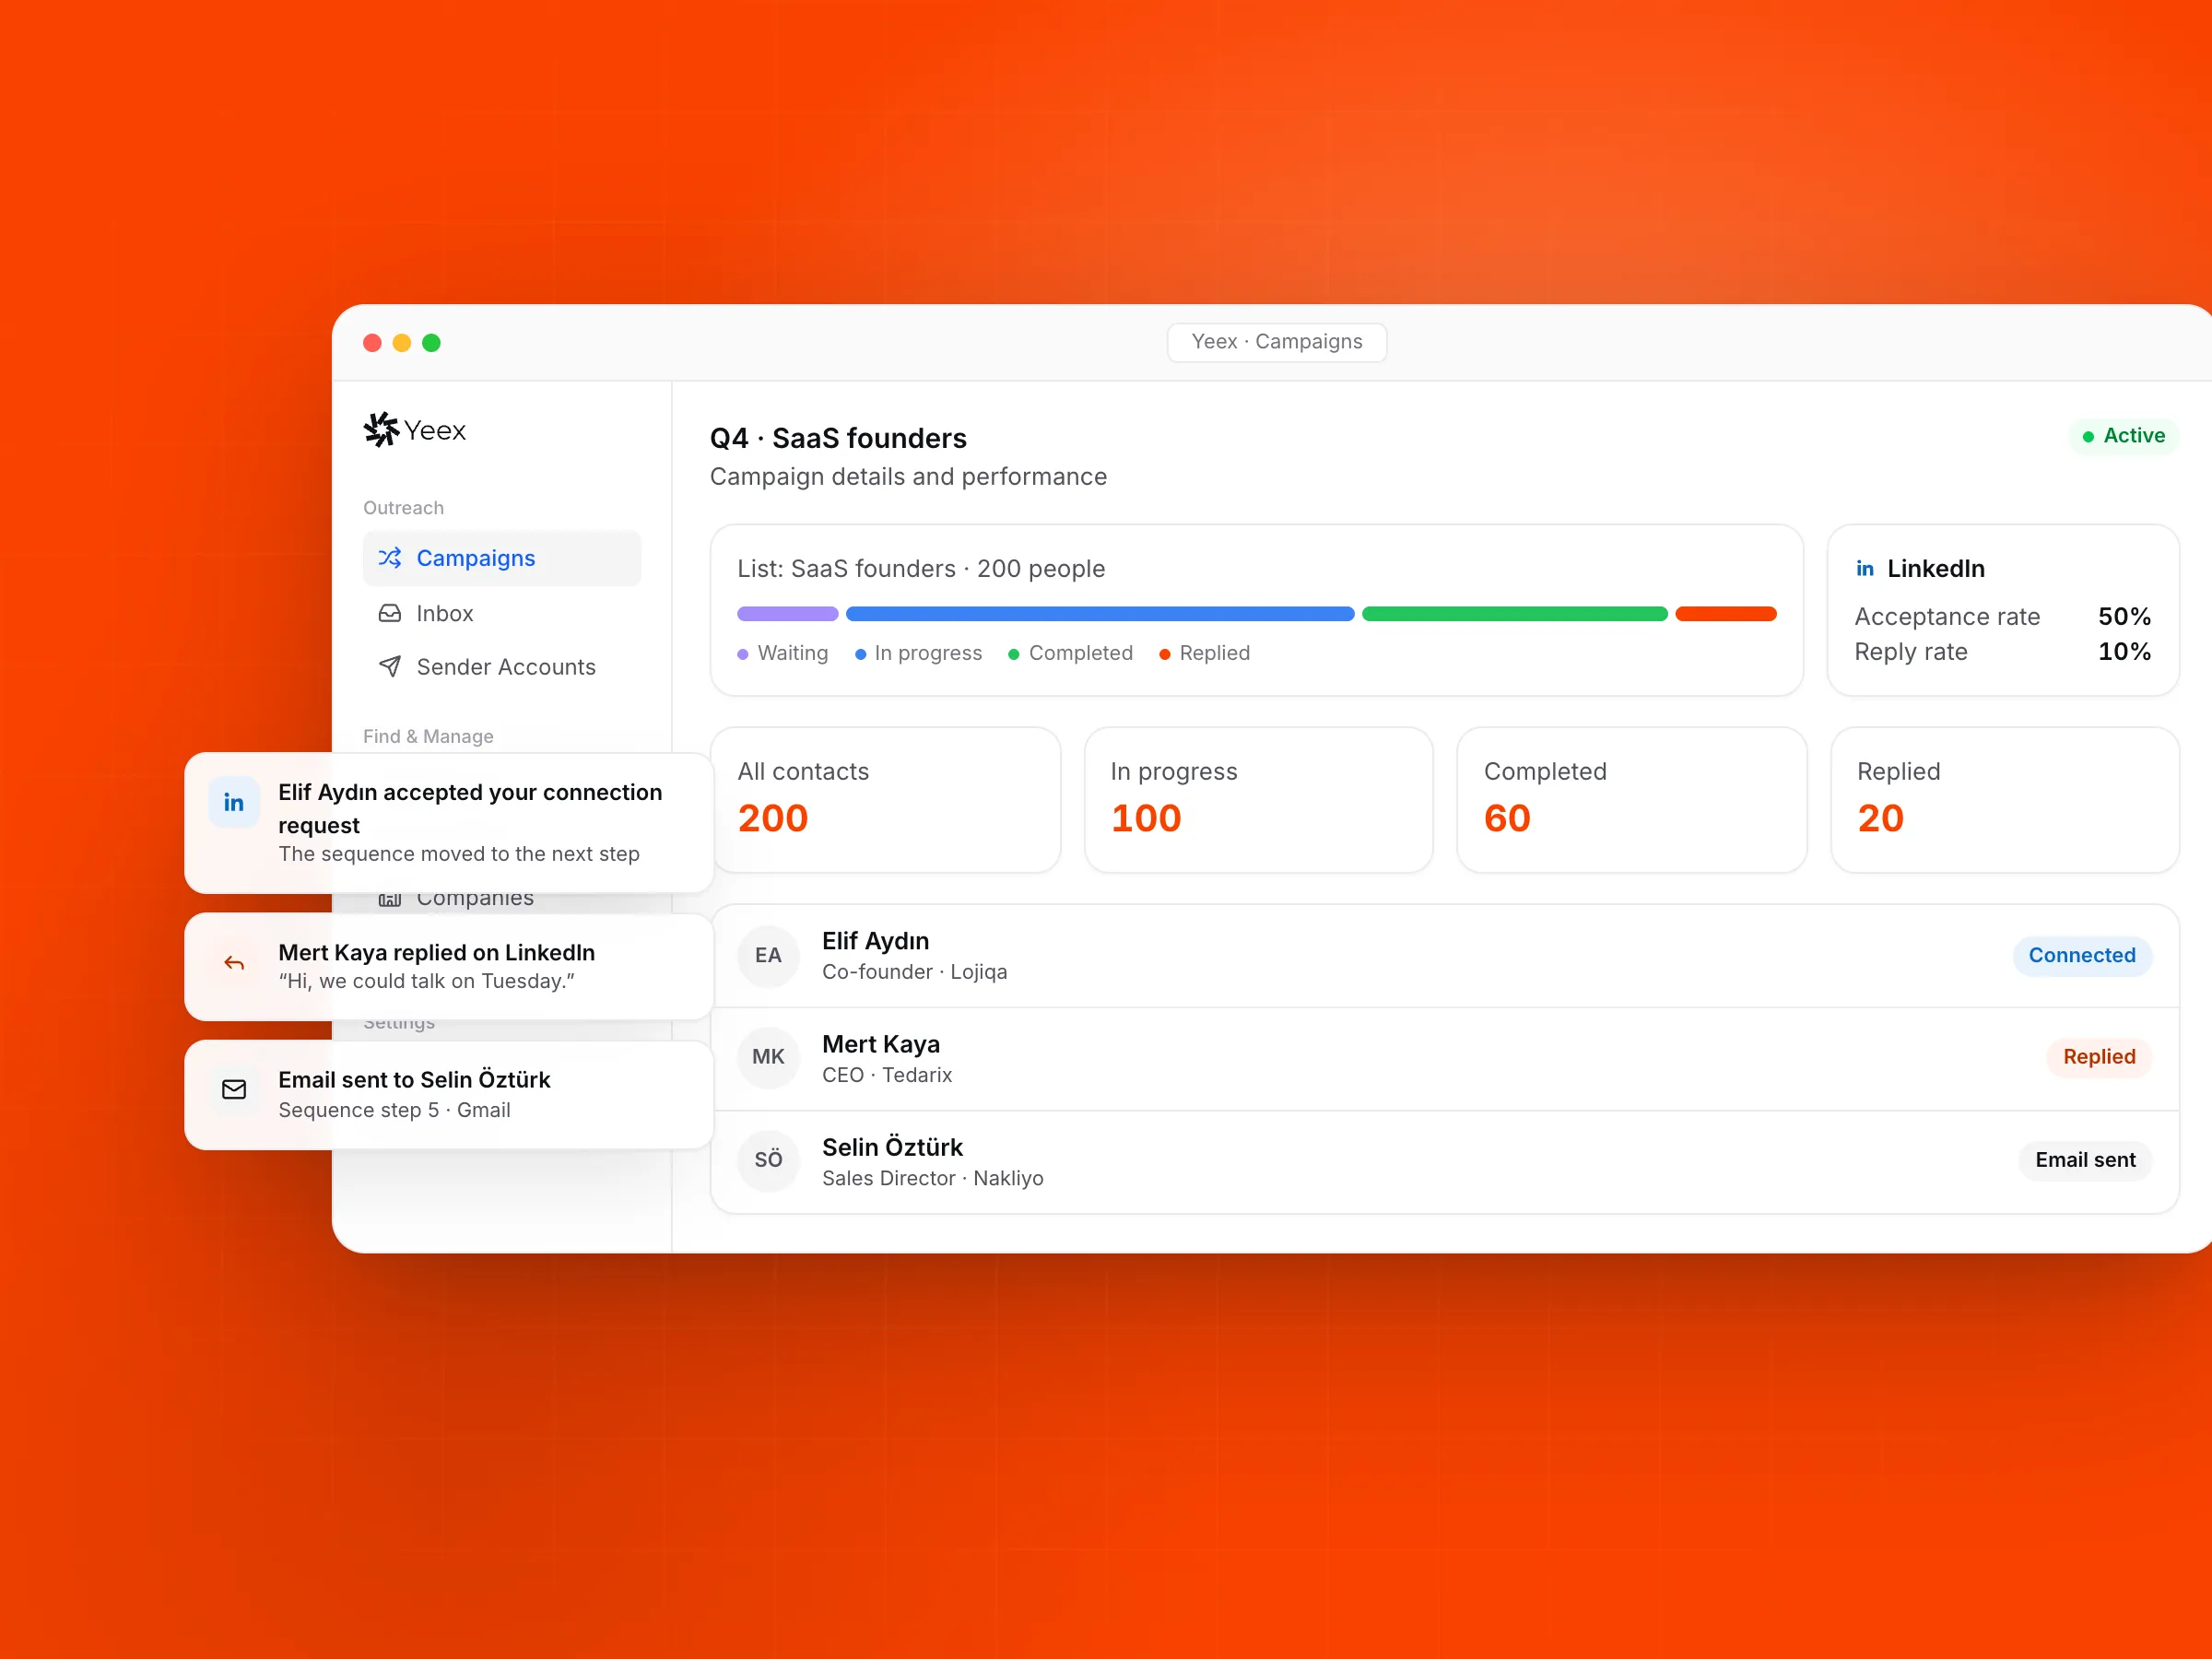Screen dimensions: 2212x1659
Task: Click the purple Waiting progress segment
Action: point(788,614)
